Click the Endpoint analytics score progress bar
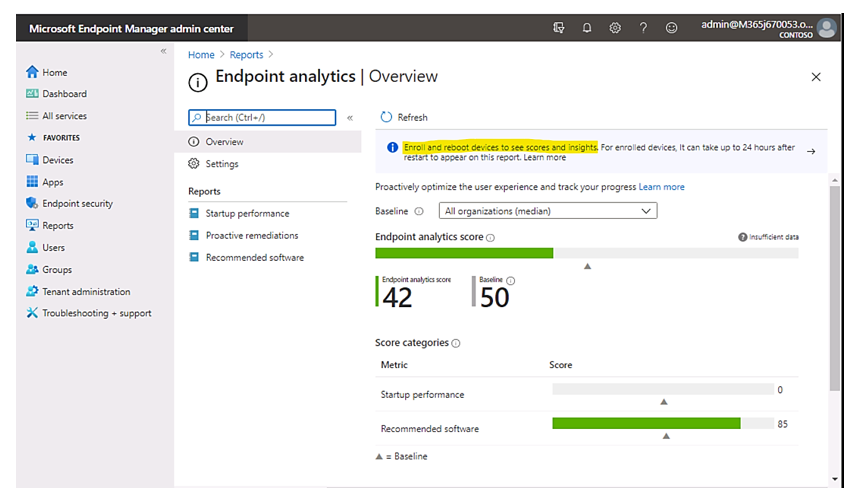 pyautogui.click(x=587, y=253)
